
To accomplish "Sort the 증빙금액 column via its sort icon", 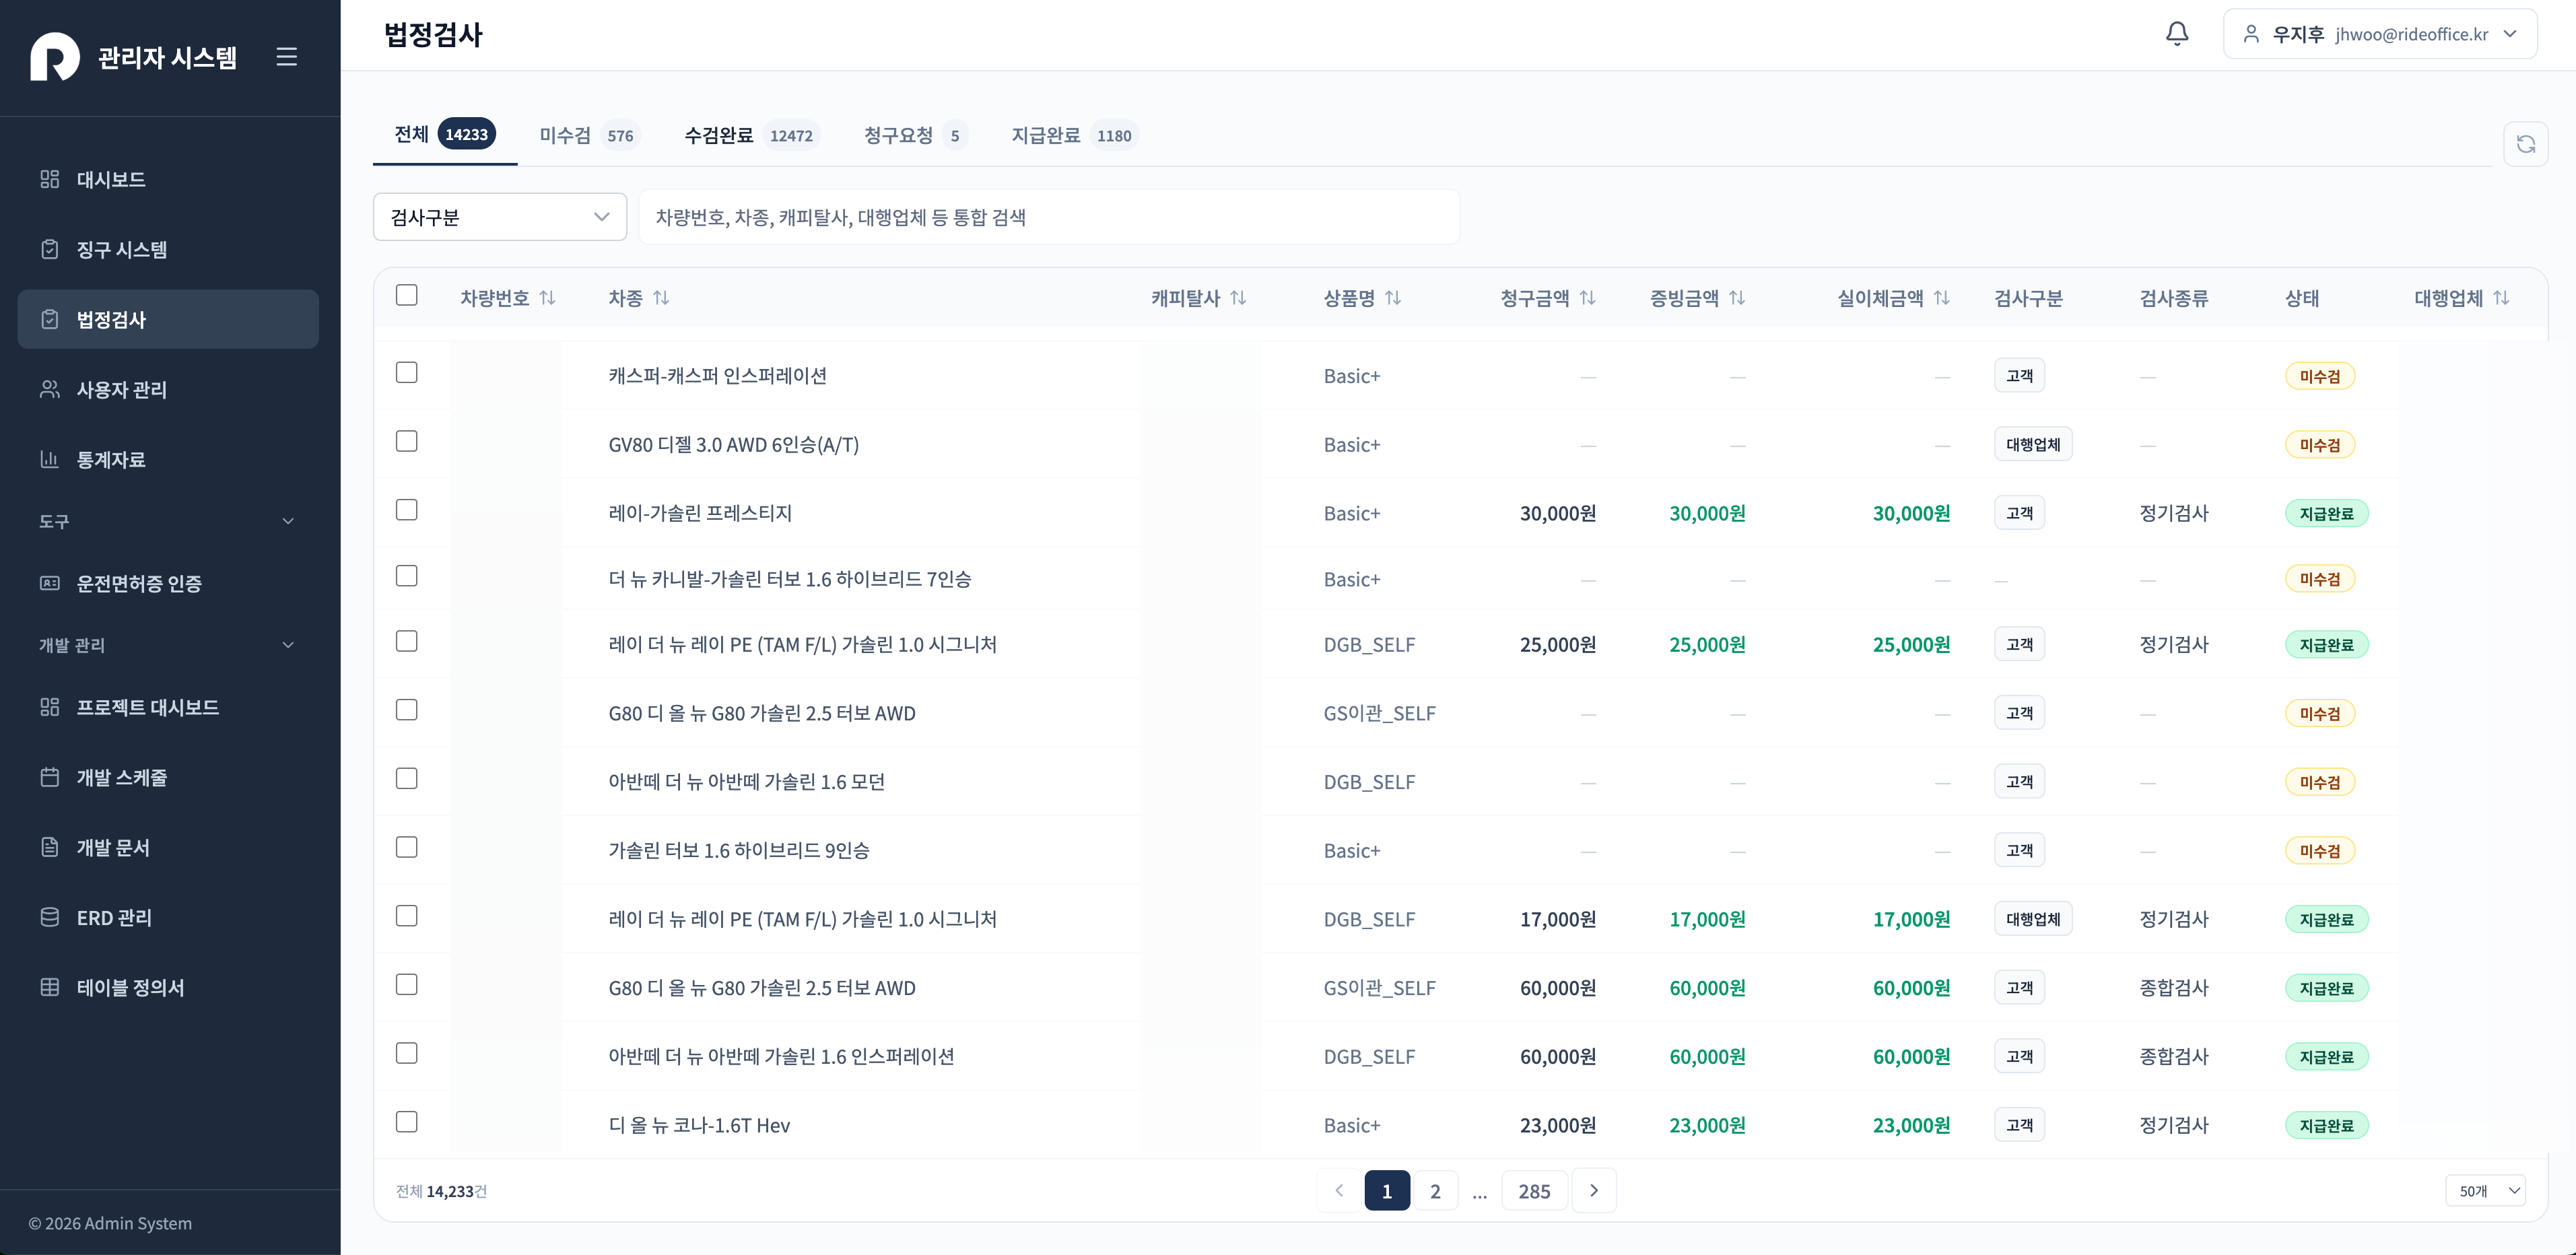I will pos(1737,298).
